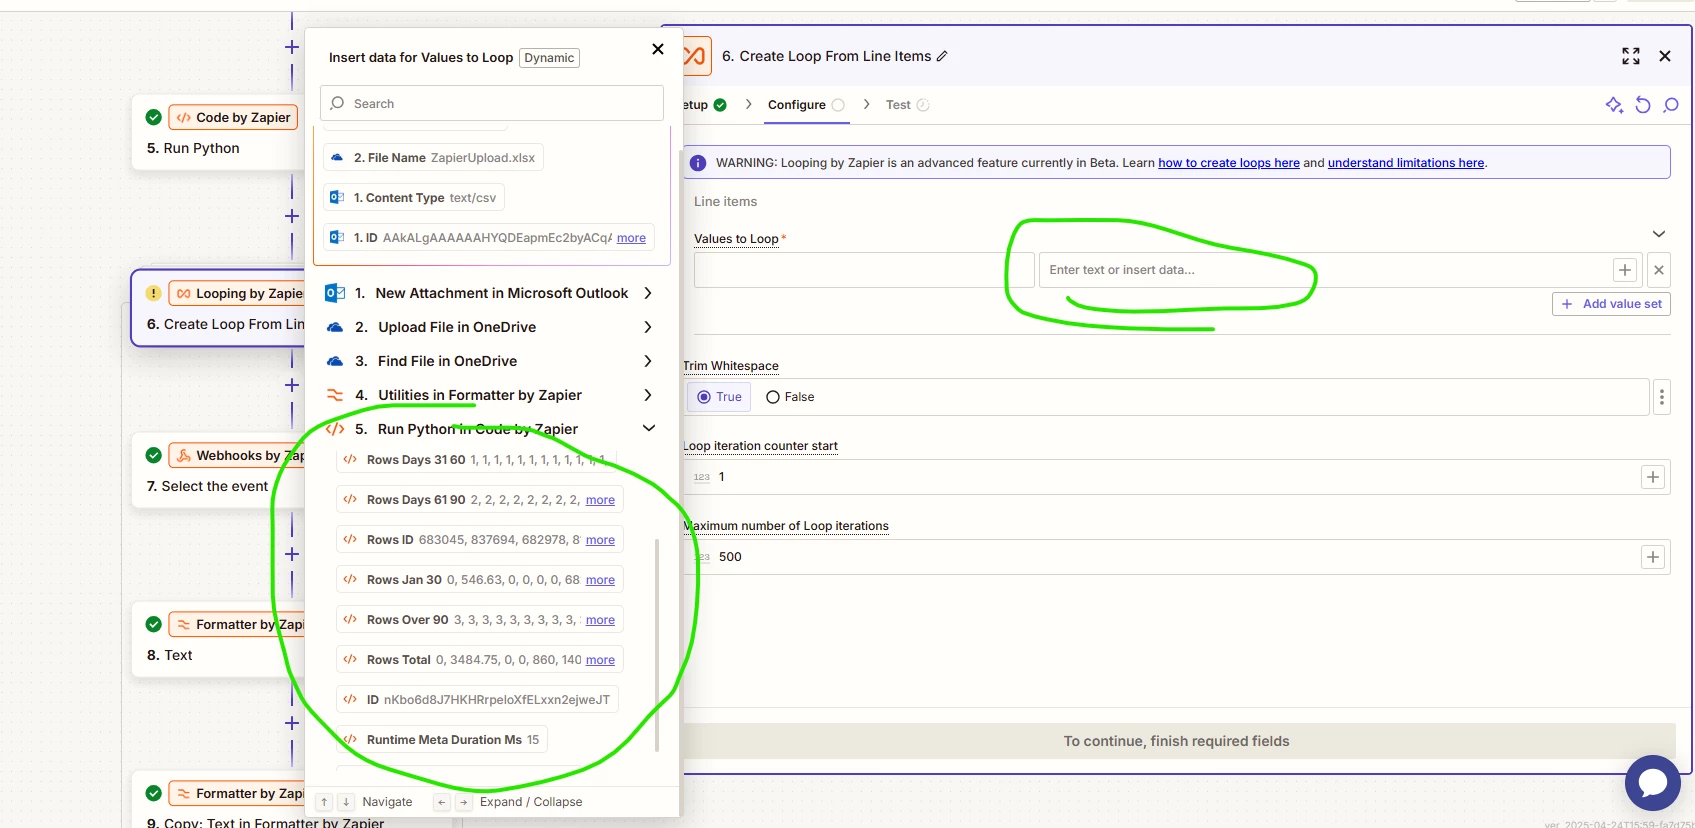Image resolution: width=1695 pixels, height=828 pixels.
Task: Click the Values to Loop key field
Action: (864, 270)
